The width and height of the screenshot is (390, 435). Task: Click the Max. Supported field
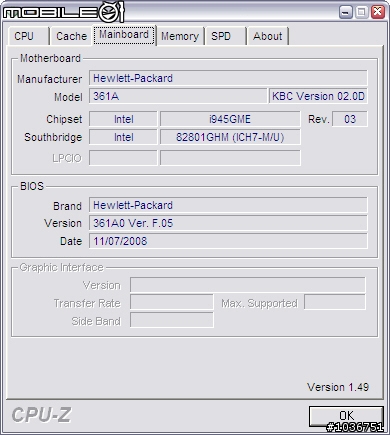[x=335, y=303]
